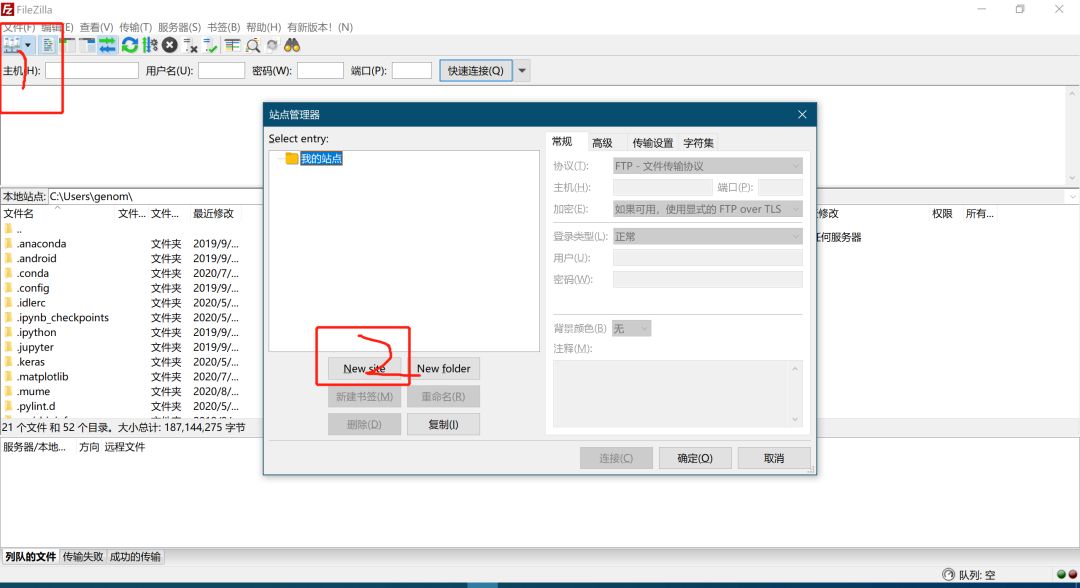The image size is (1080, 588).
Task: Open the Site Manager toolbar icon
Action: click(12, 45)
